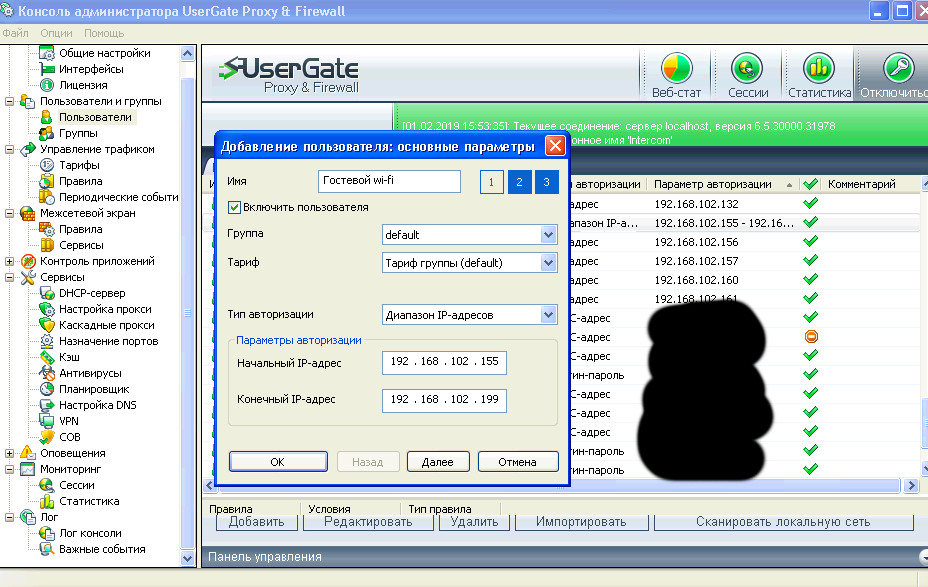Click the Настройка DNS tree icon
The image size is (928, 587).
click(x=47, y=405)
